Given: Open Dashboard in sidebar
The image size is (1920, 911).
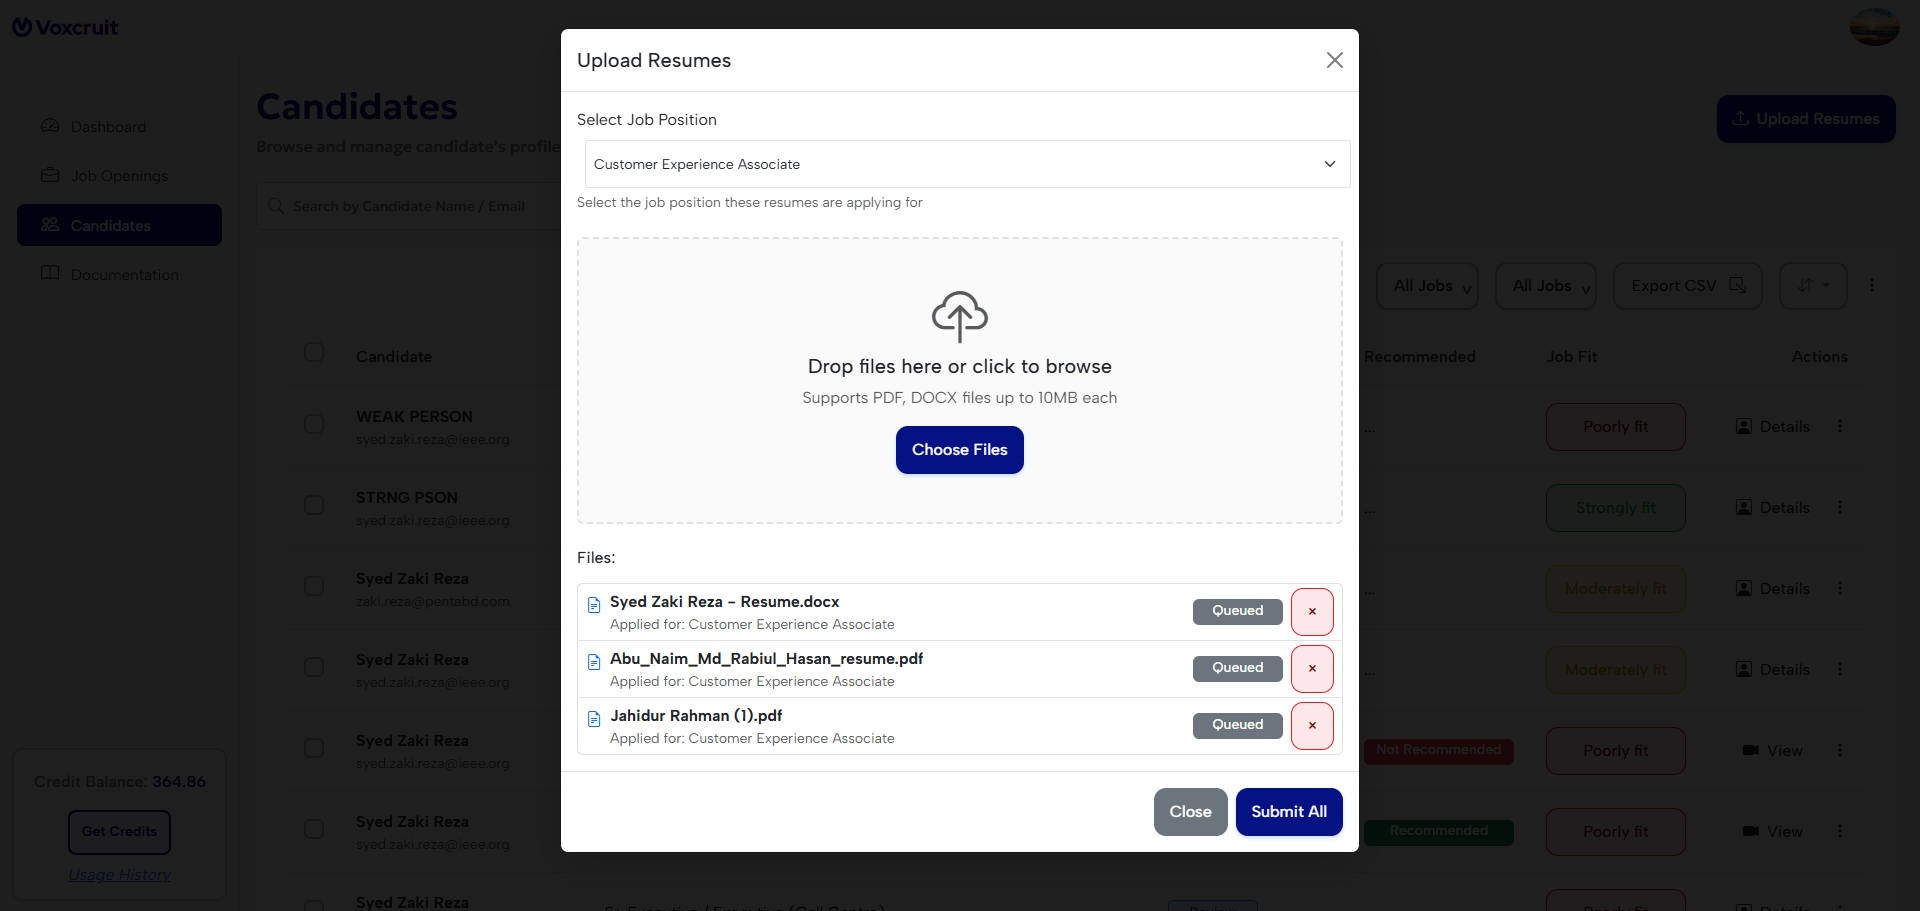Looking at the screenshot, I should tap(119, 127).
